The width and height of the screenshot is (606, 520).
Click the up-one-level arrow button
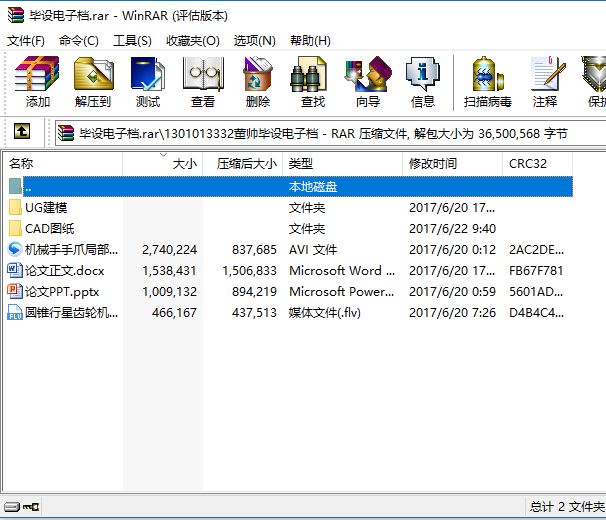pos(22,131)
